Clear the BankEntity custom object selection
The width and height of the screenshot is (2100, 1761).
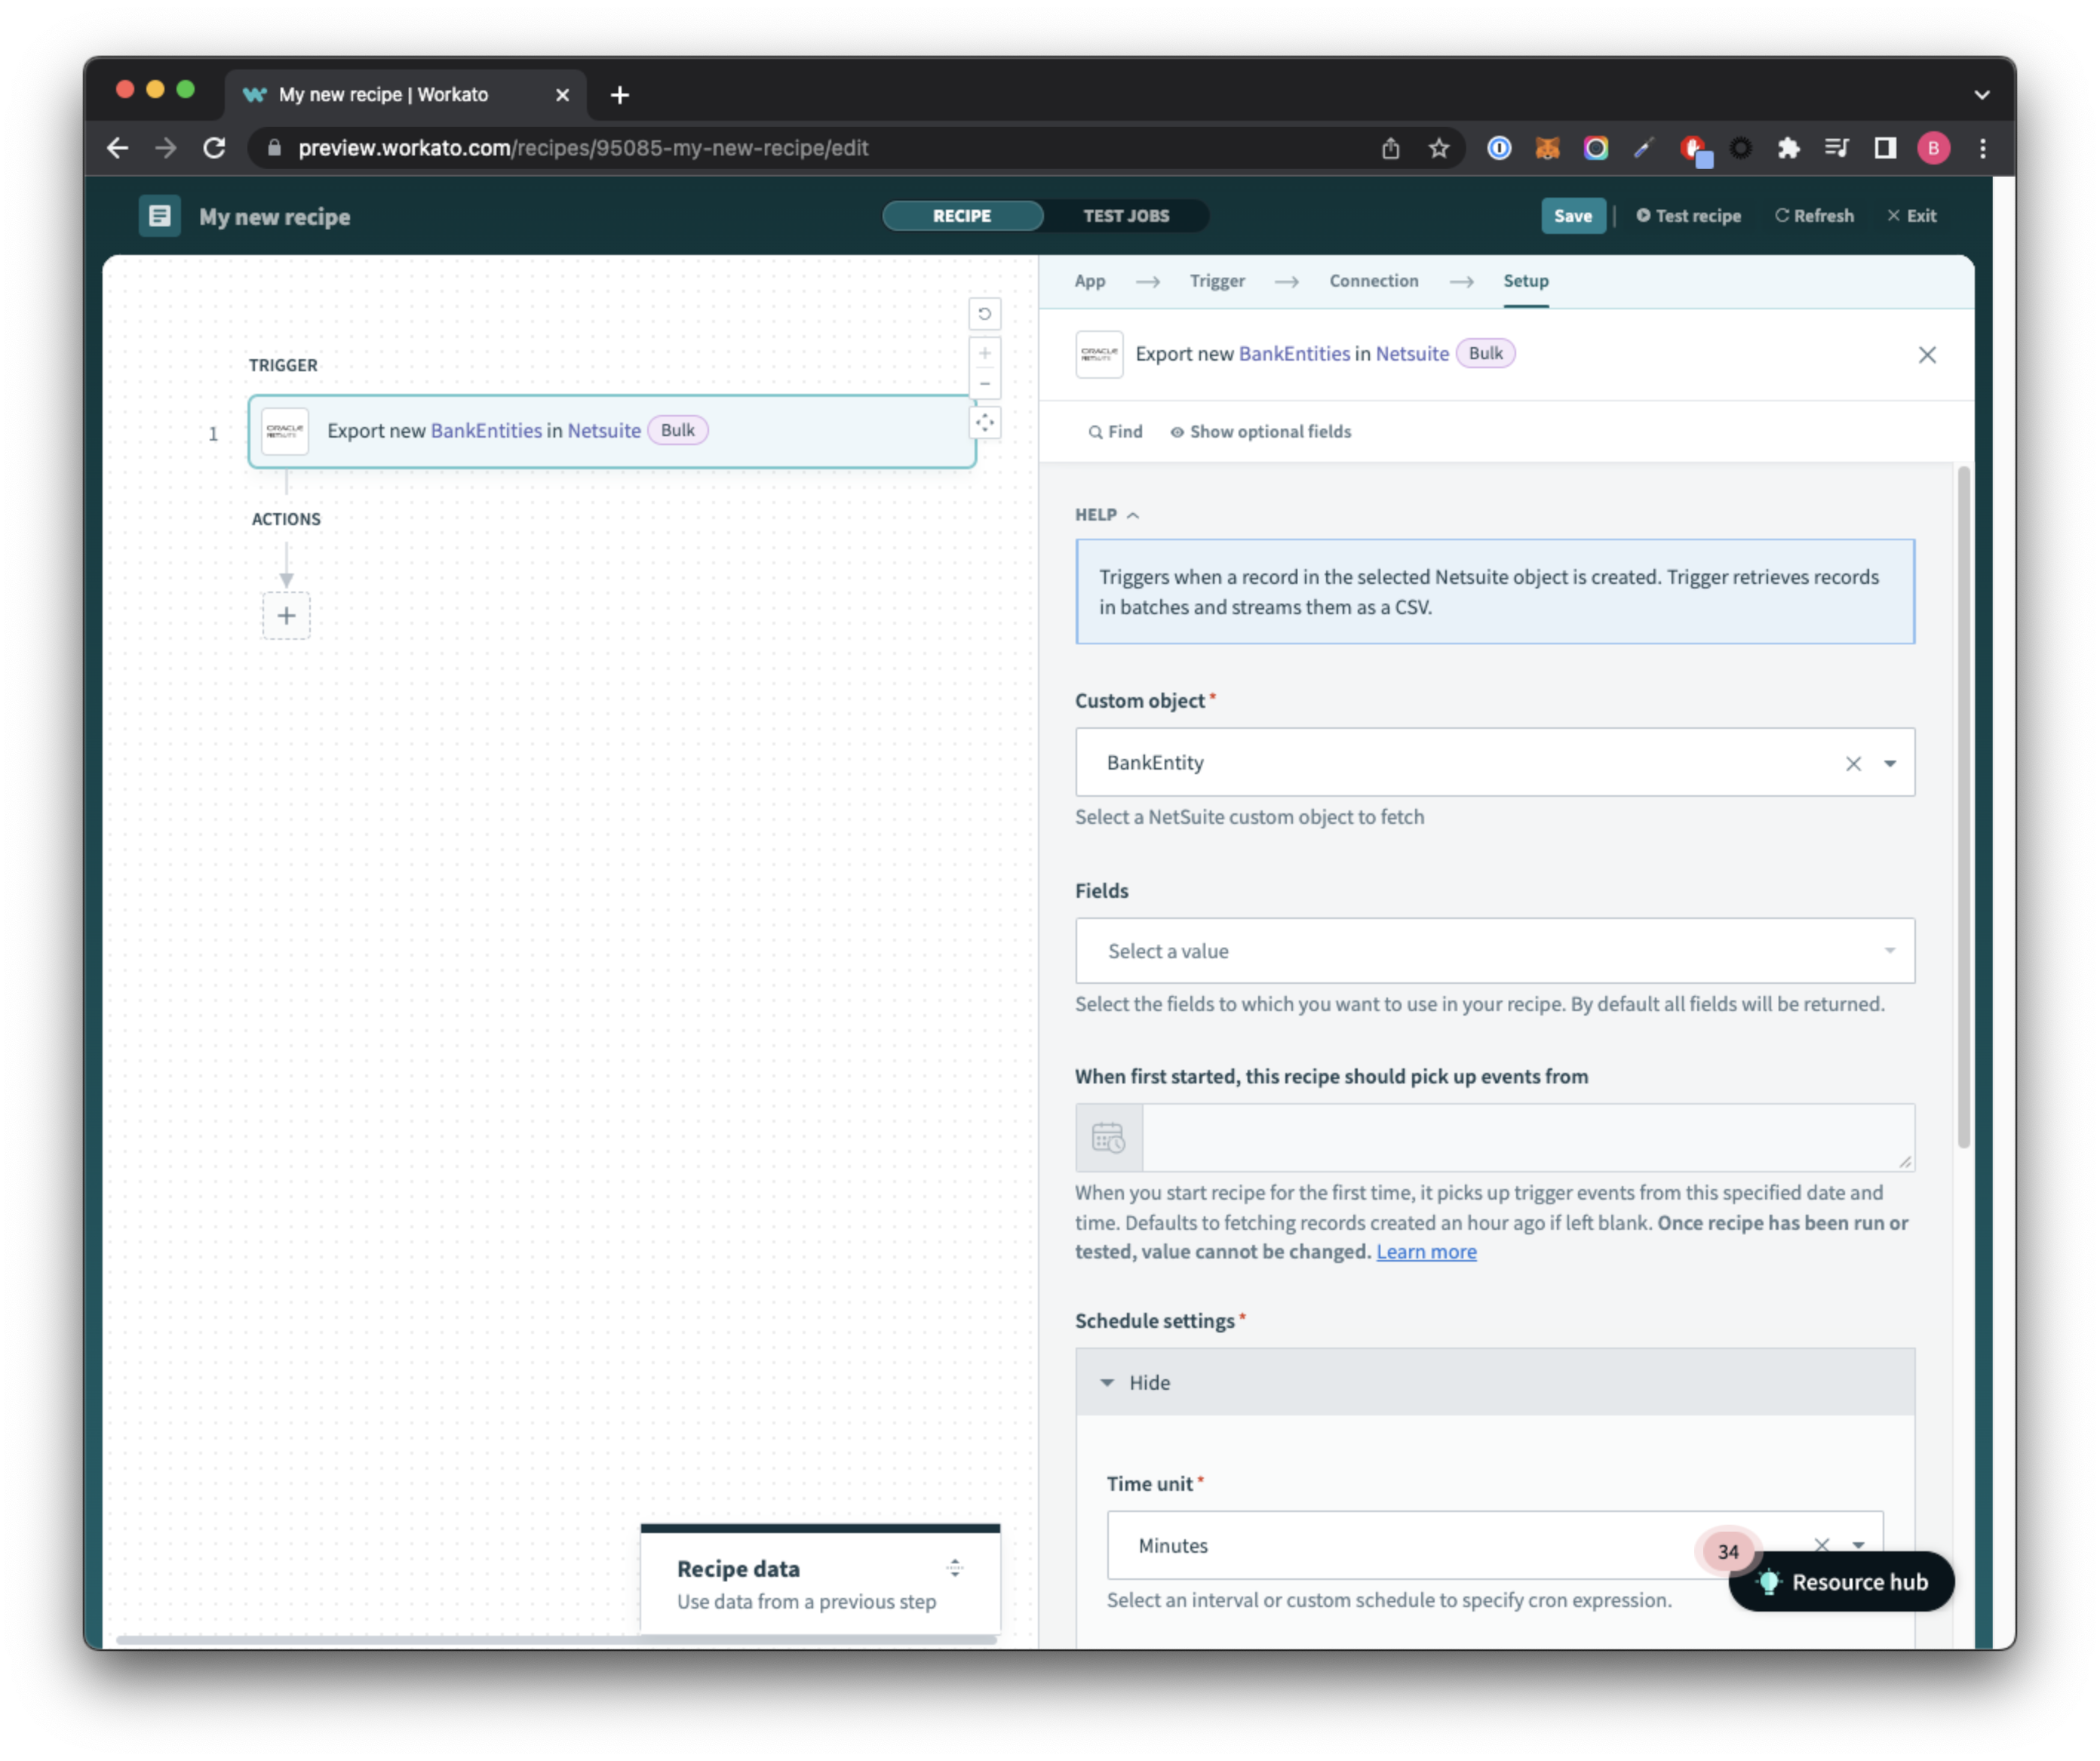point(1853,762)
